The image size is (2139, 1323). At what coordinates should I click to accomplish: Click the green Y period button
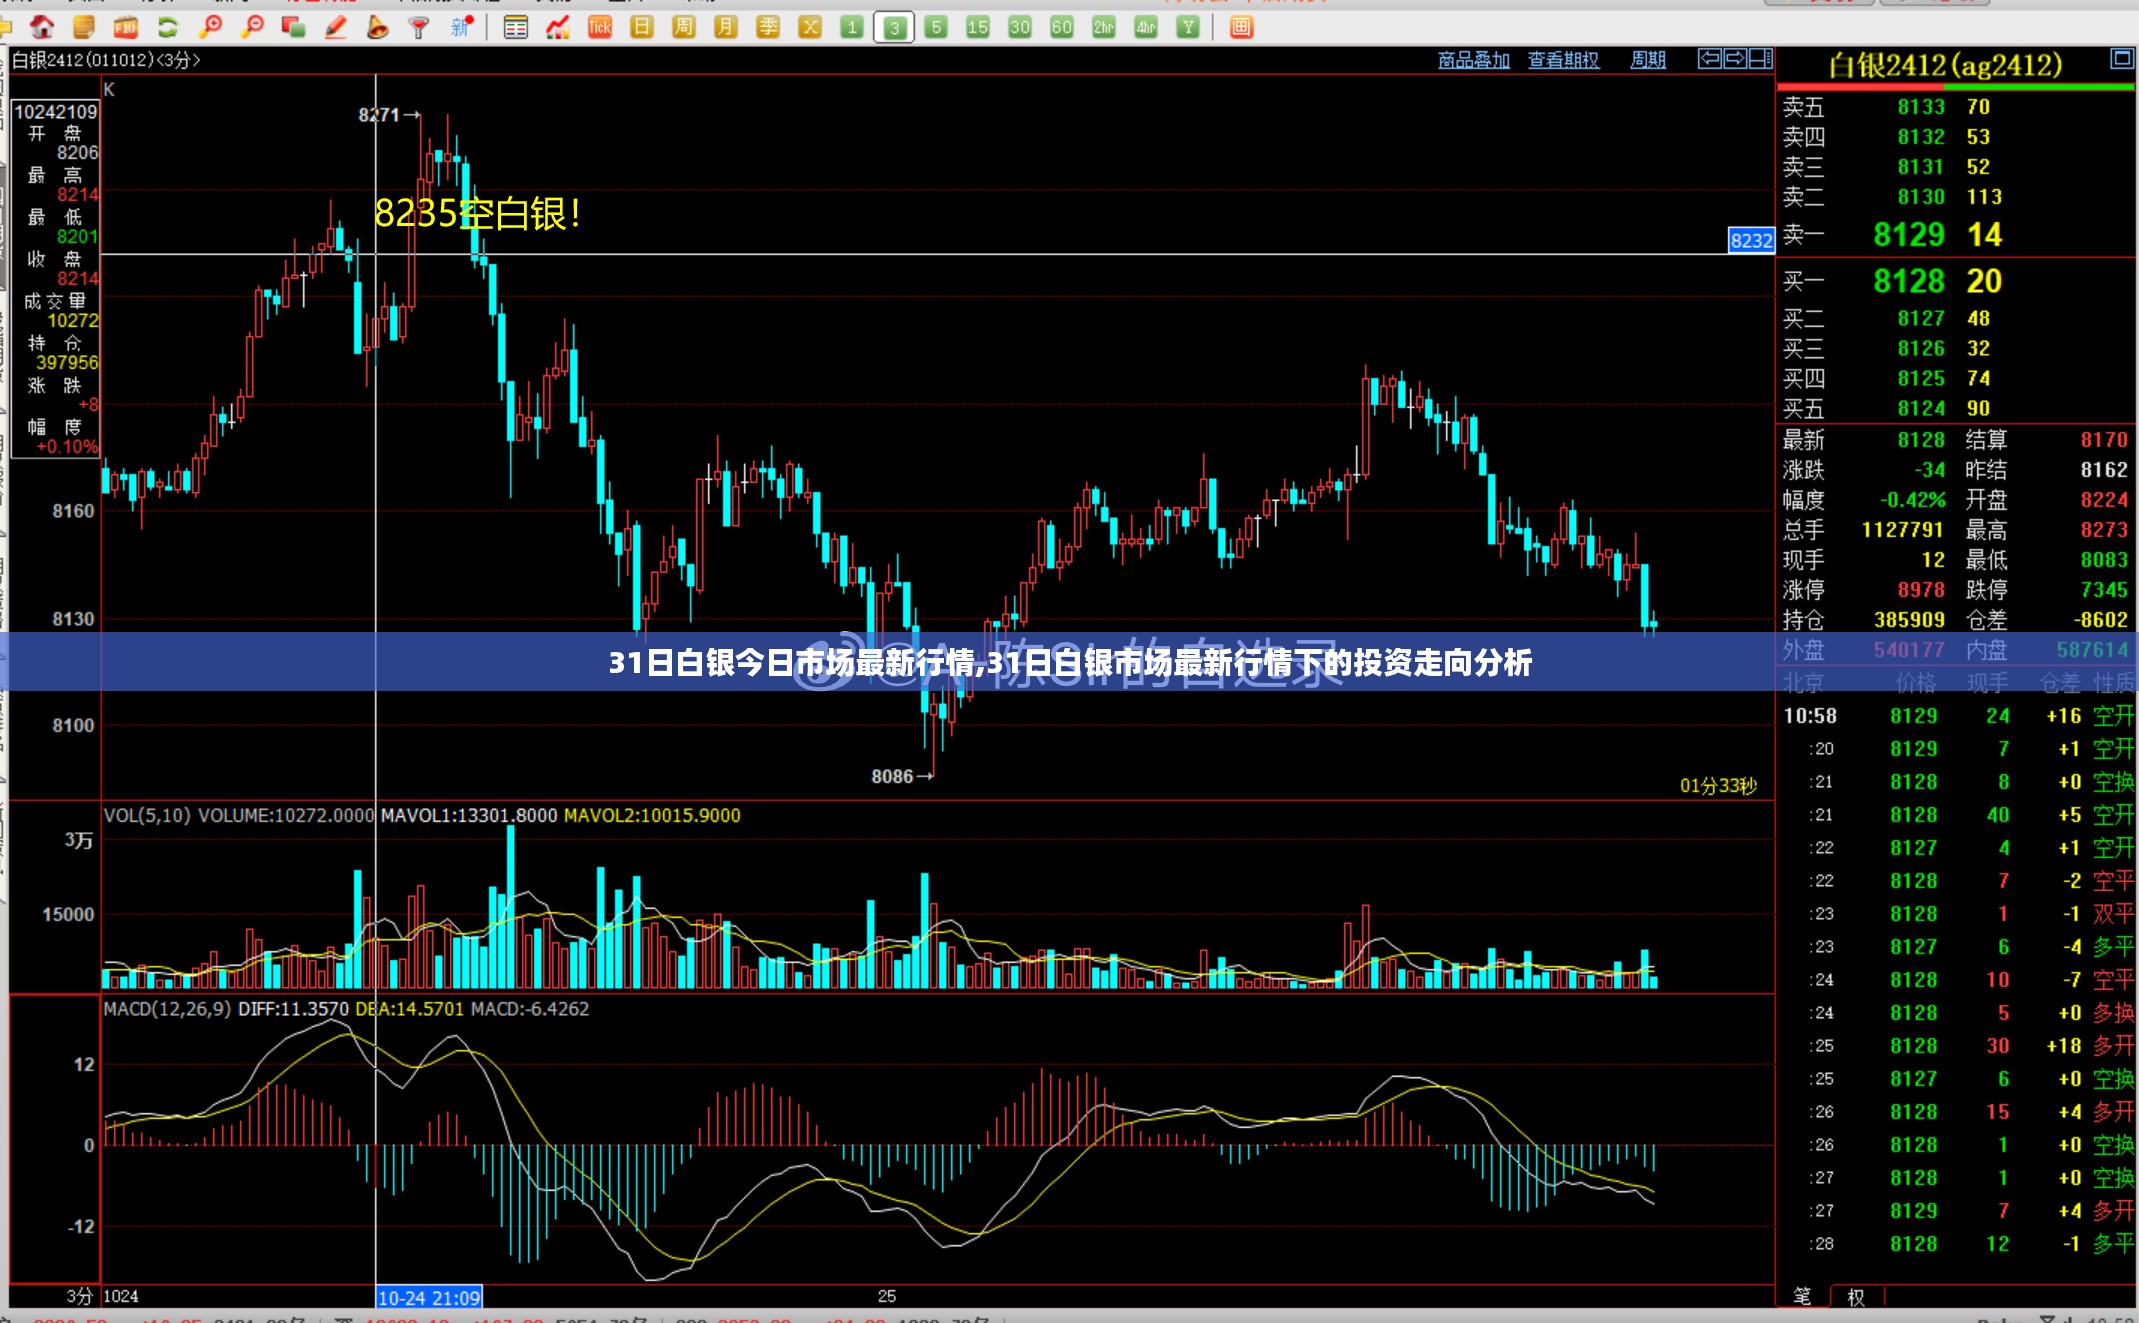pyautogui.click(x=1188, y=27)
